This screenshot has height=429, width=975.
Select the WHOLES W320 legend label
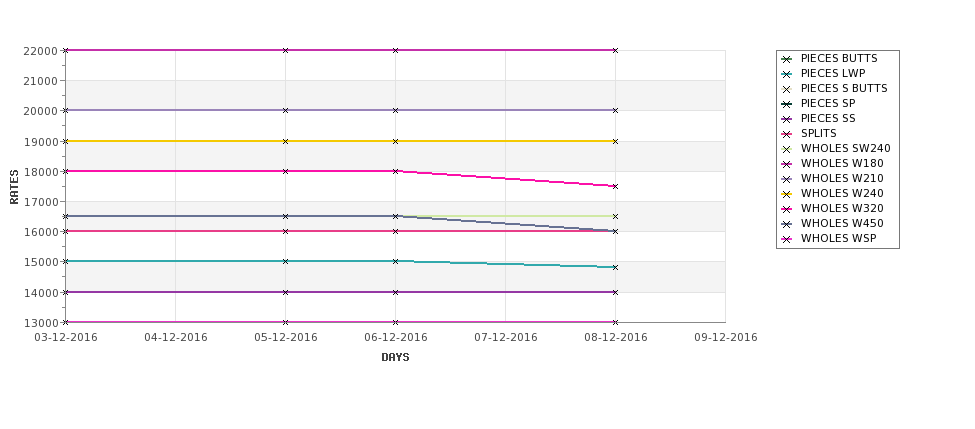842,208
